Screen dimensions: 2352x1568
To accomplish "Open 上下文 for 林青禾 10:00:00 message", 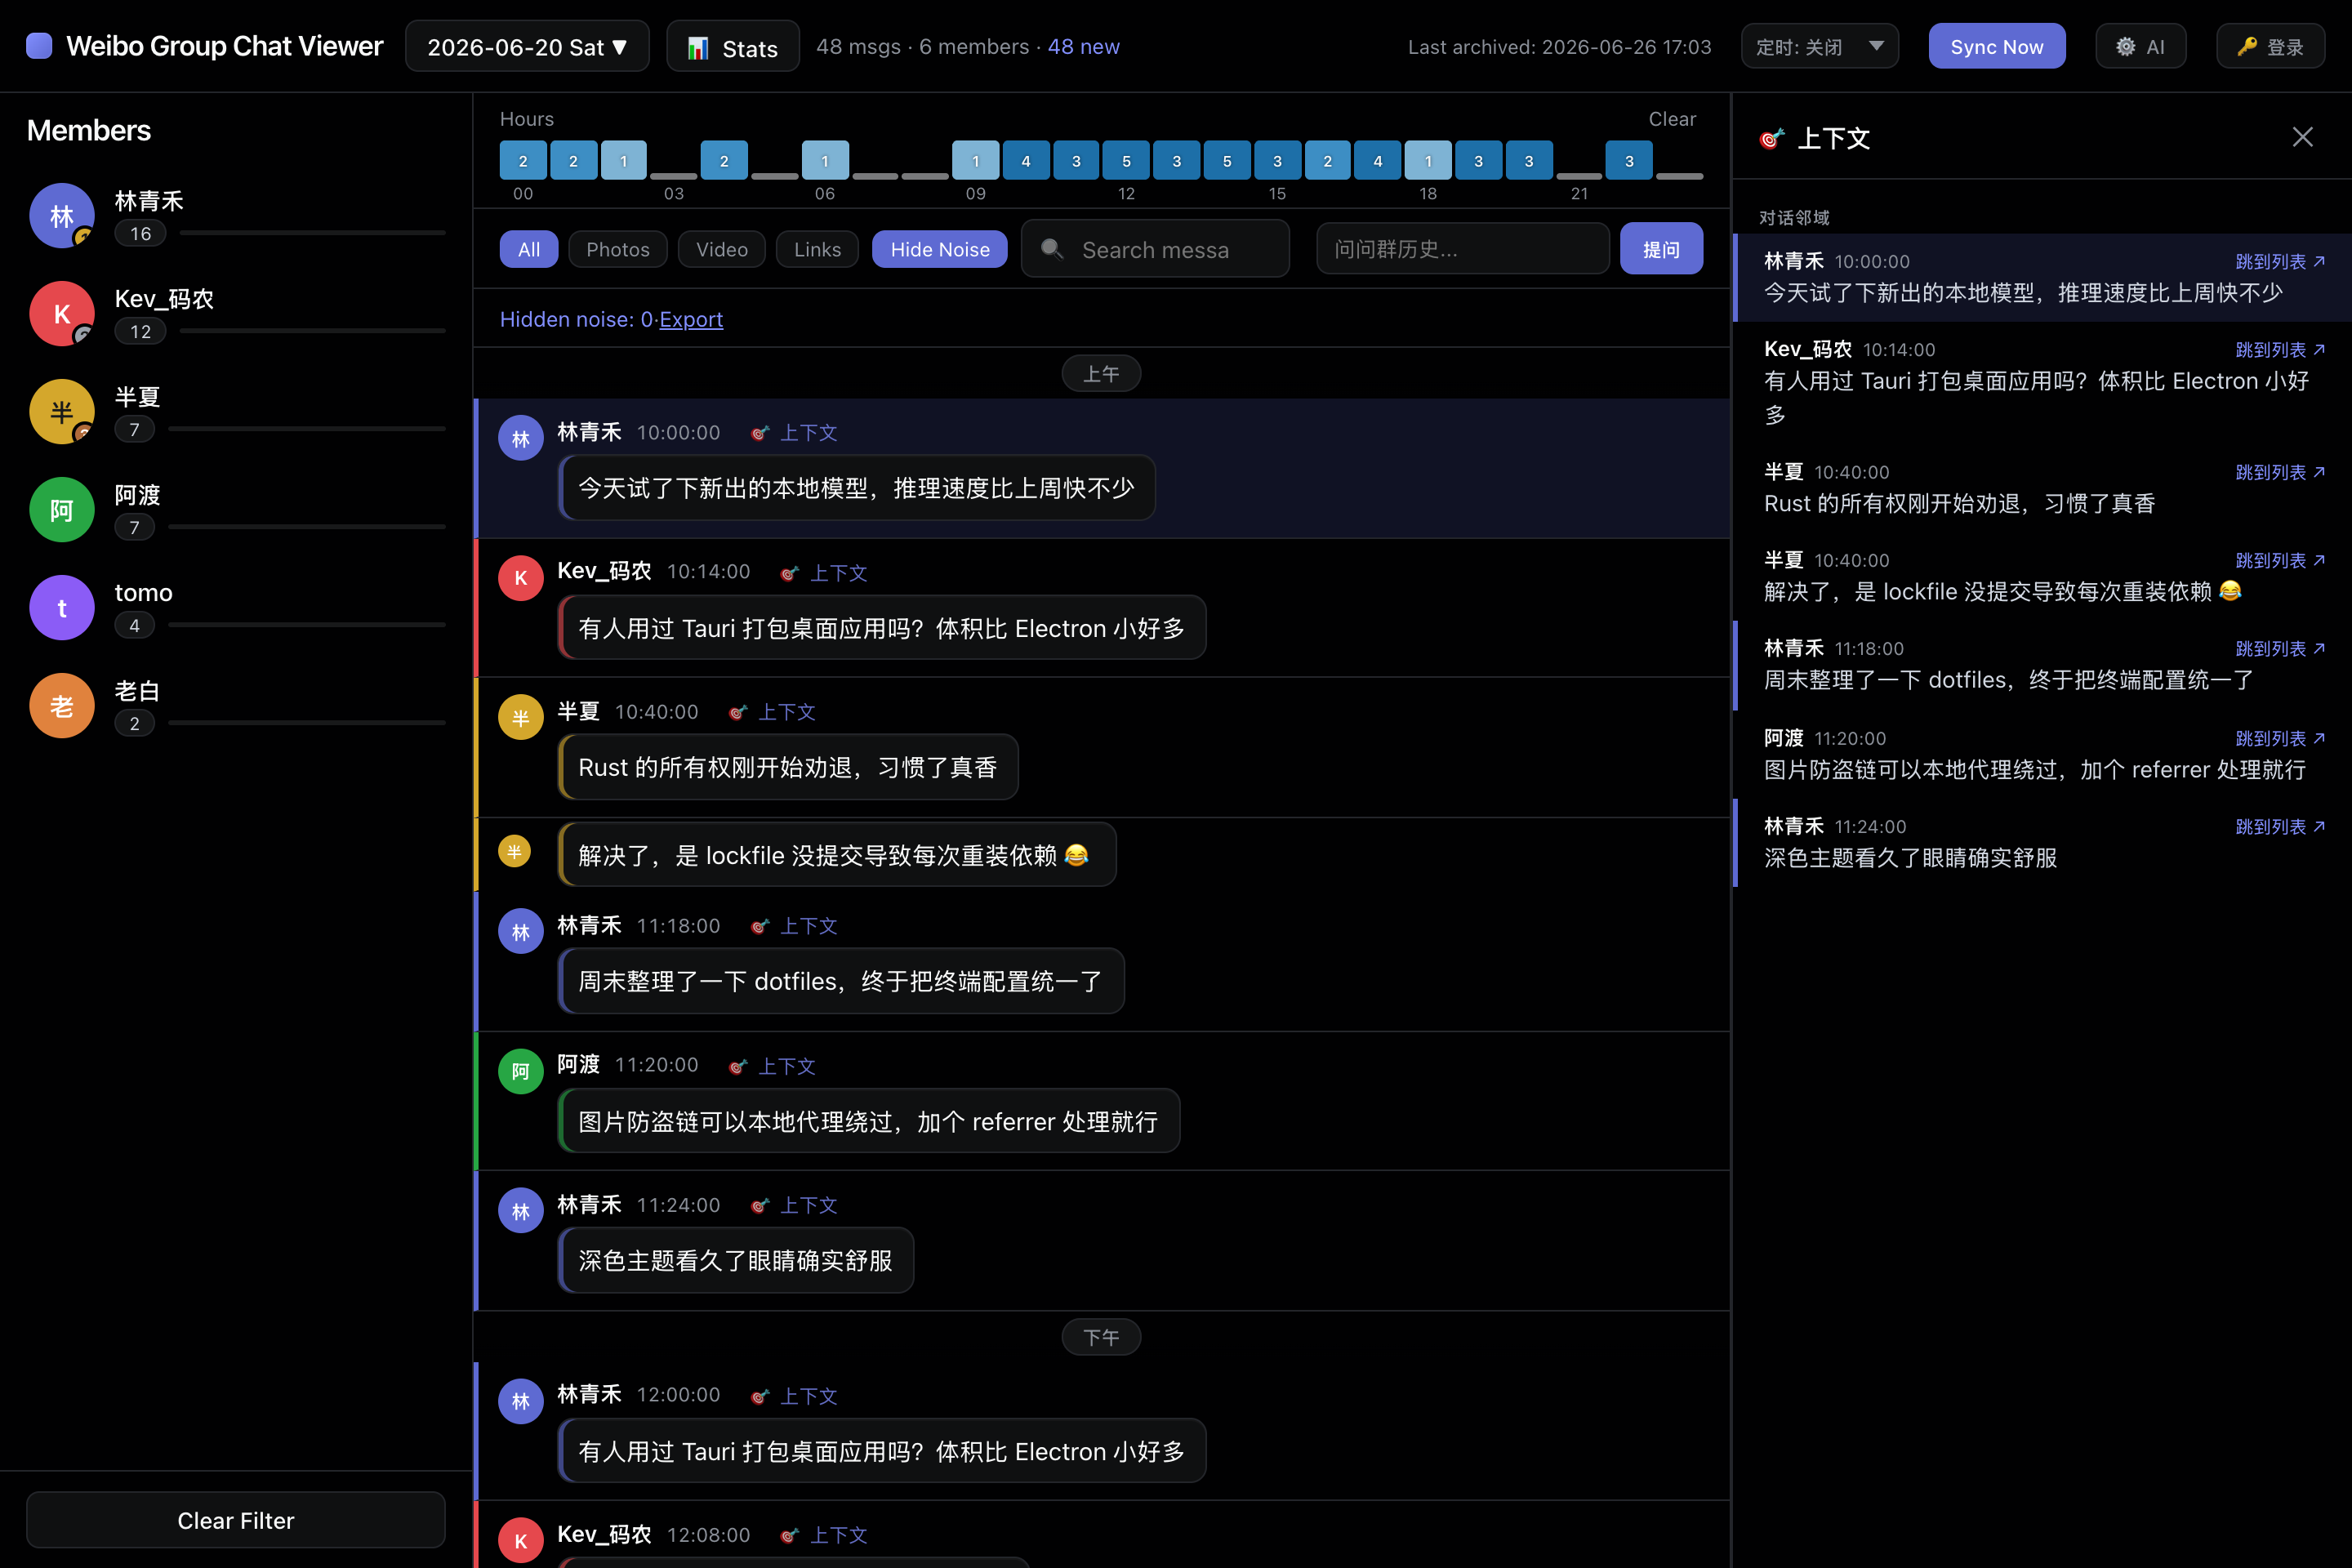I will pos(795,433).
